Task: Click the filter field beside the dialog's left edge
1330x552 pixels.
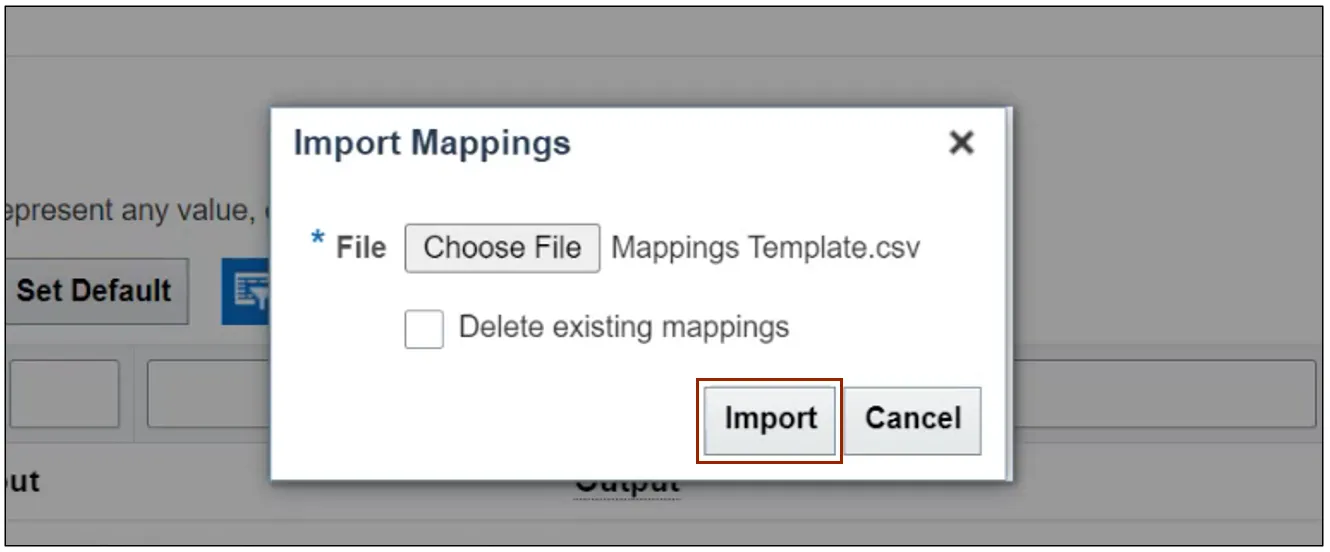Action: coord(208,394)
